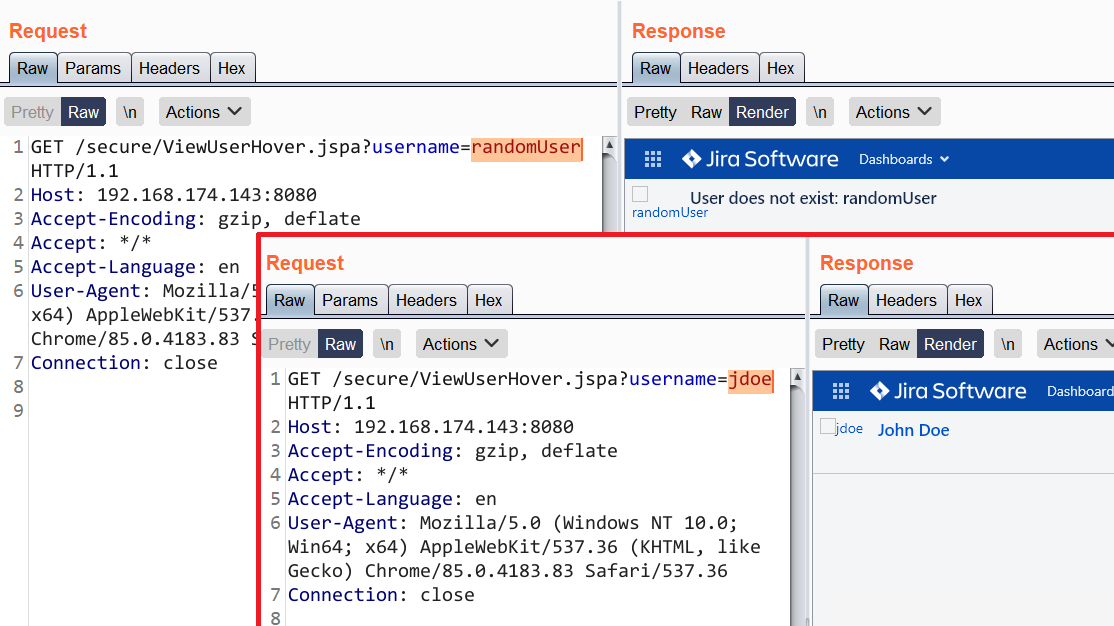Click the Host header line in lower request
This screenshot has height=626, width=1114.
coord(431,427)
